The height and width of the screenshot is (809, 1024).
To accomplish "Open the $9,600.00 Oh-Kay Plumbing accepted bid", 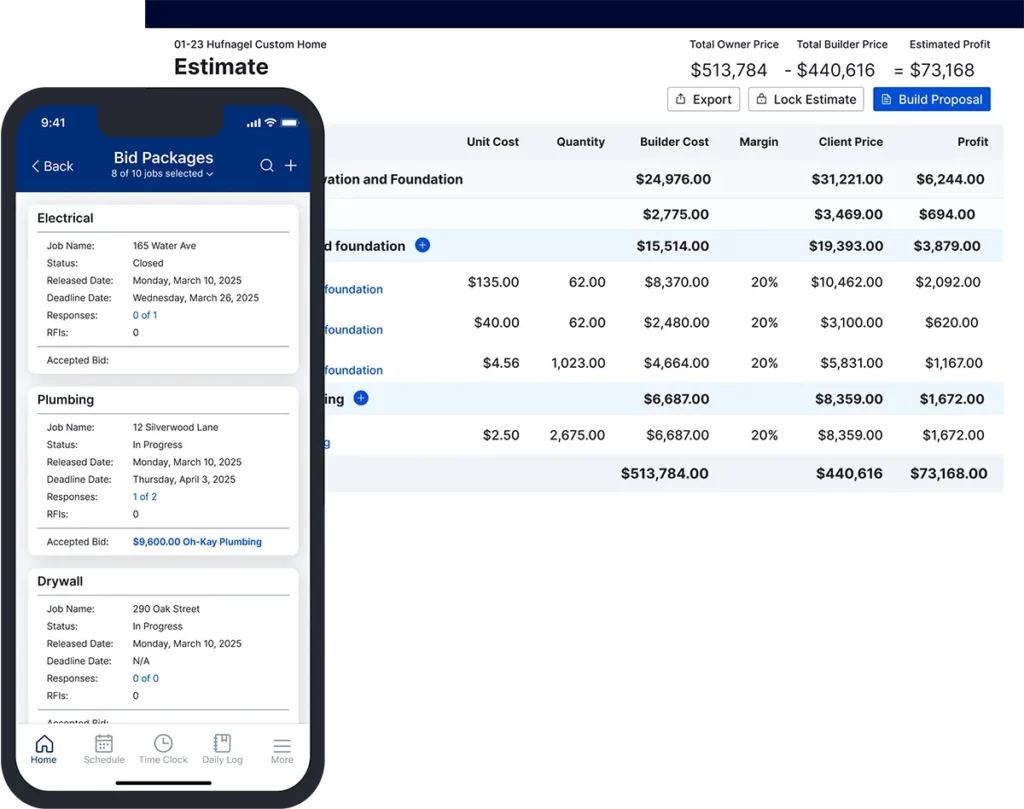I will pyautogui.click(x=196, y=541).
